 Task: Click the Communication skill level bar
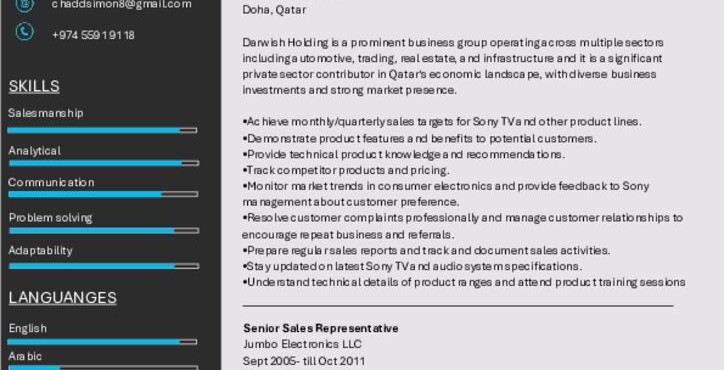click(103, 194)
